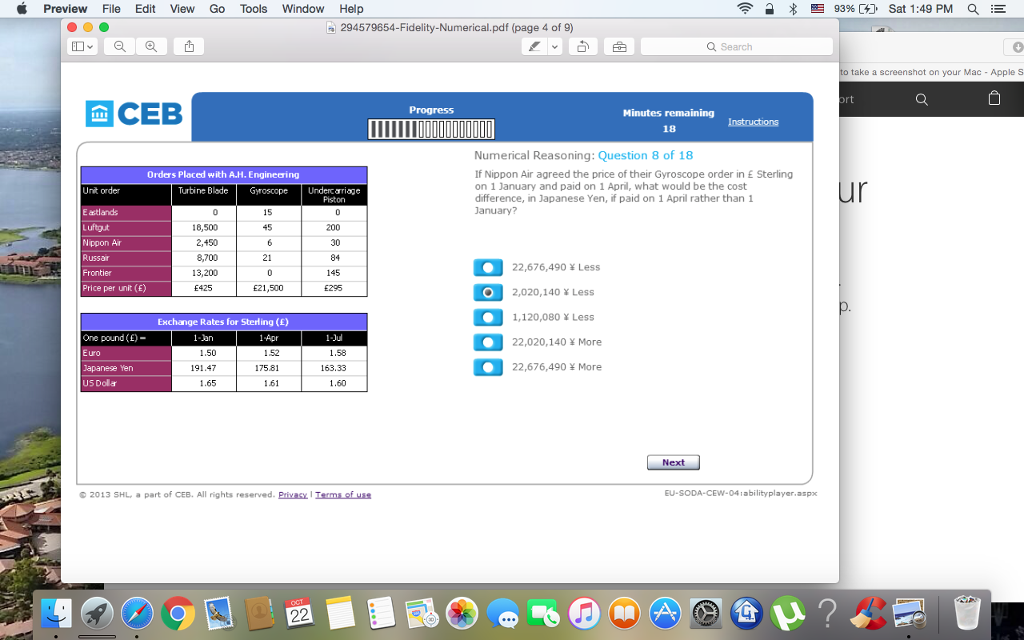Open the Trash in the dock
Image resolution: width=1024 pixels, height=640 pixels.
pos(967,613)
